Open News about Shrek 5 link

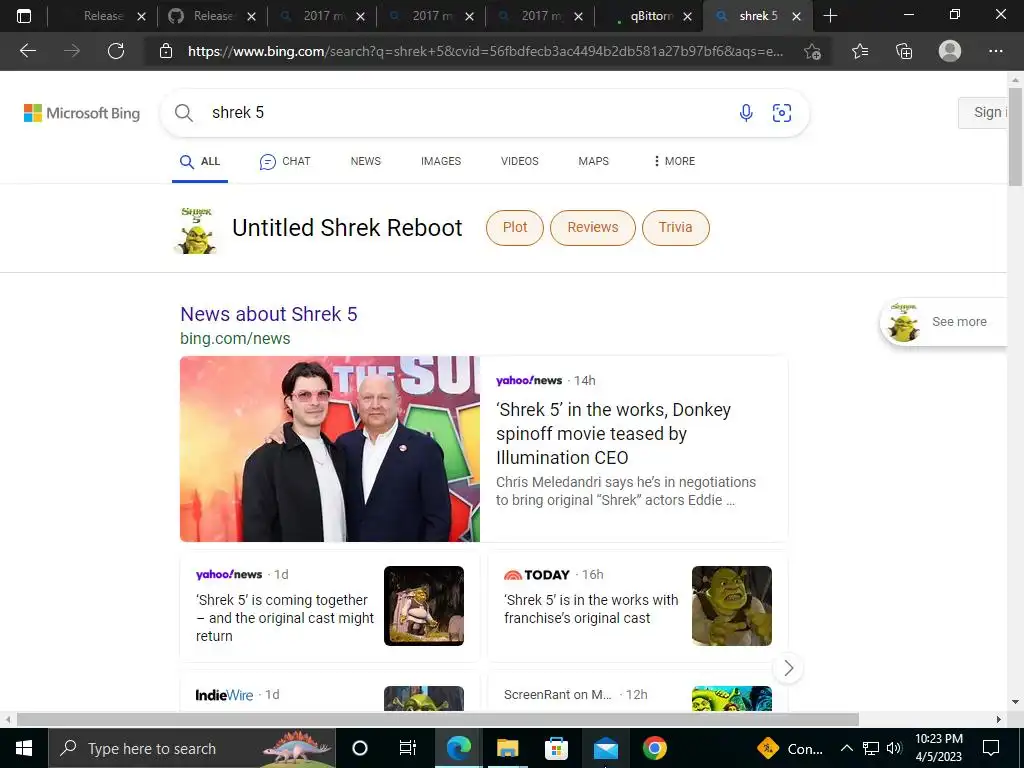(268, 314)
